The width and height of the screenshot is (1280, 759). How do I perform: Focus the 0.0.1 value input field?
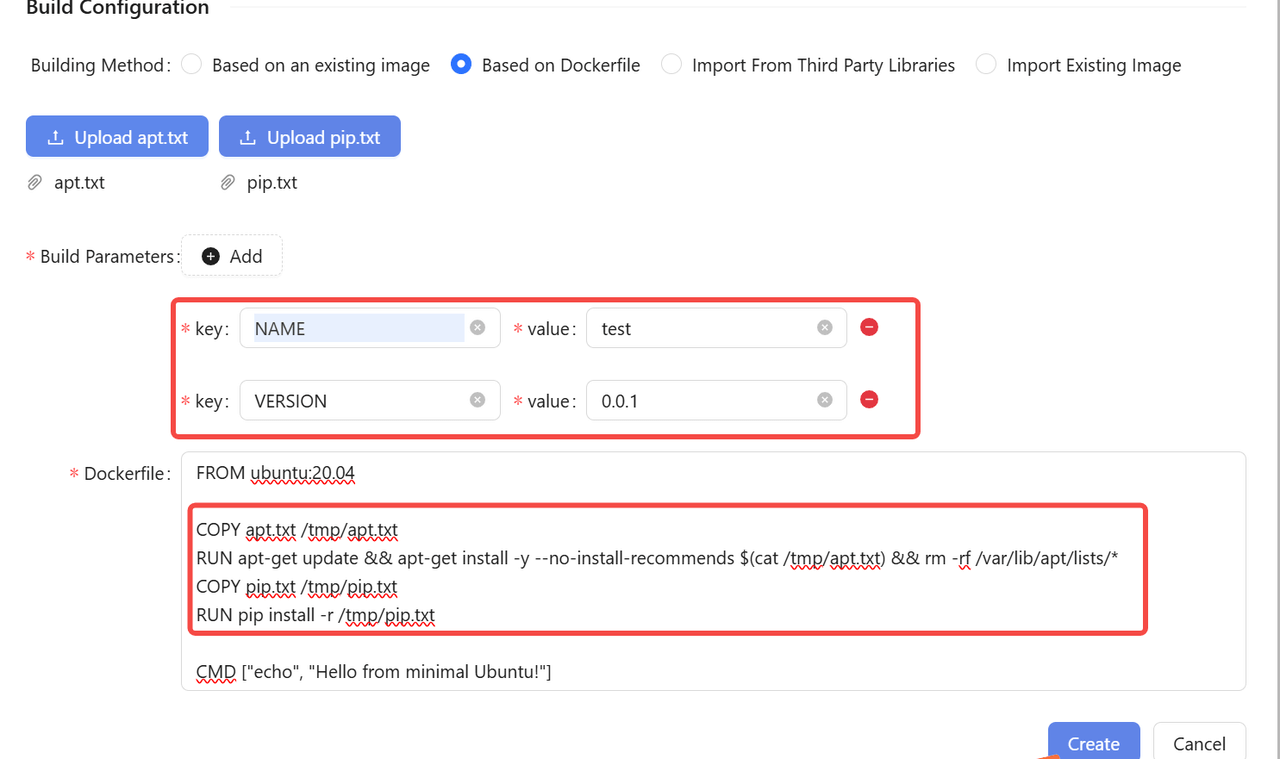pos(717,400)
